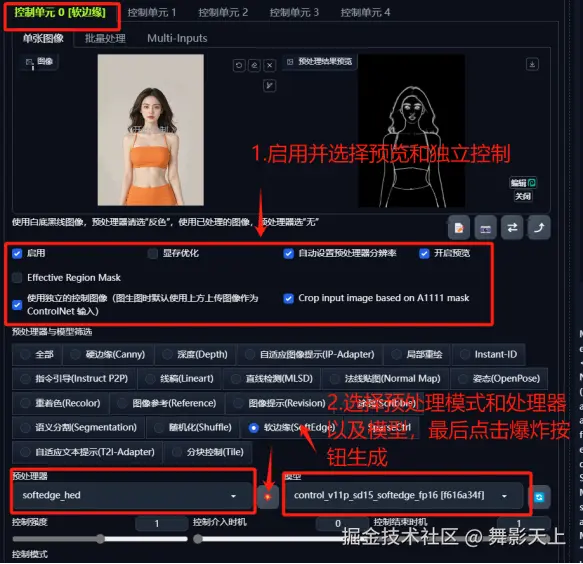Toggle the 开启预览 checkbox

coord(424,254)
